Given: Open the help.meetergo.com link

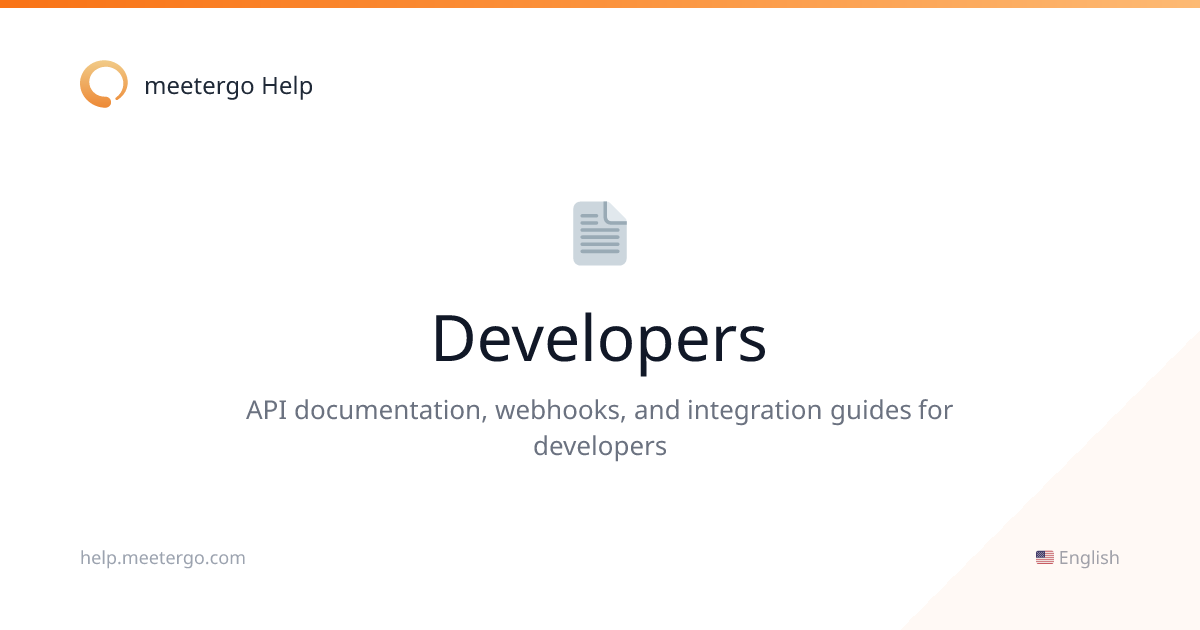Looking at the screenshot, I should click(163, 558).
